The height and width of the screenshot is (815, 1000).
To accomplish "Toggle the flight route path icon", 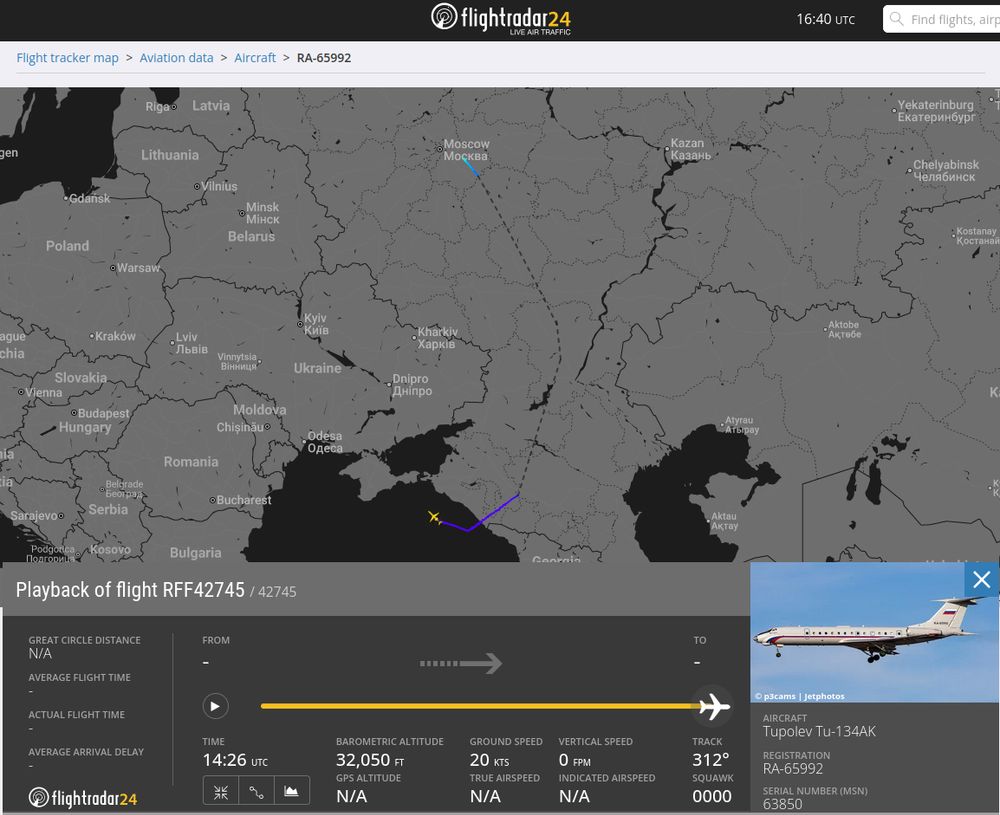I will 256,791.
